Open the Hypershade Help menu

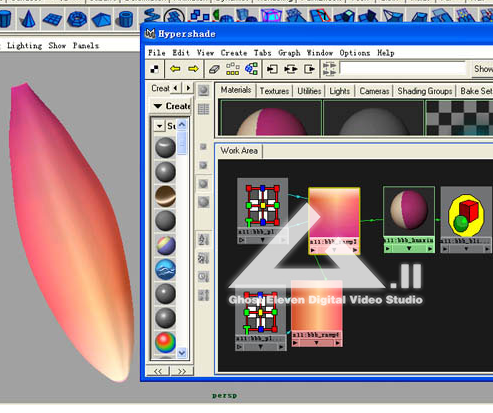(386, 53)
